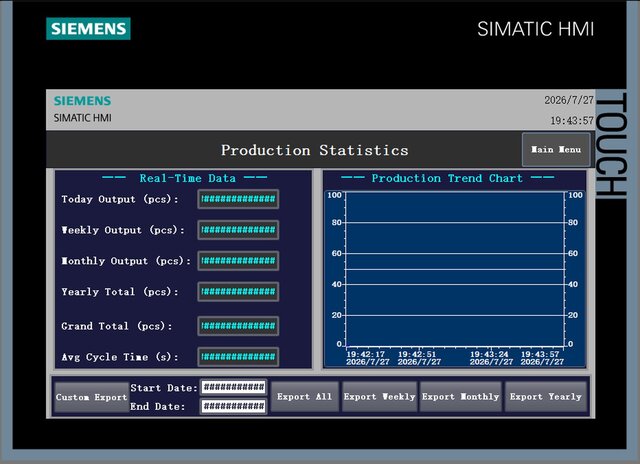Click the Custom Export button

[x=91, y=397]
